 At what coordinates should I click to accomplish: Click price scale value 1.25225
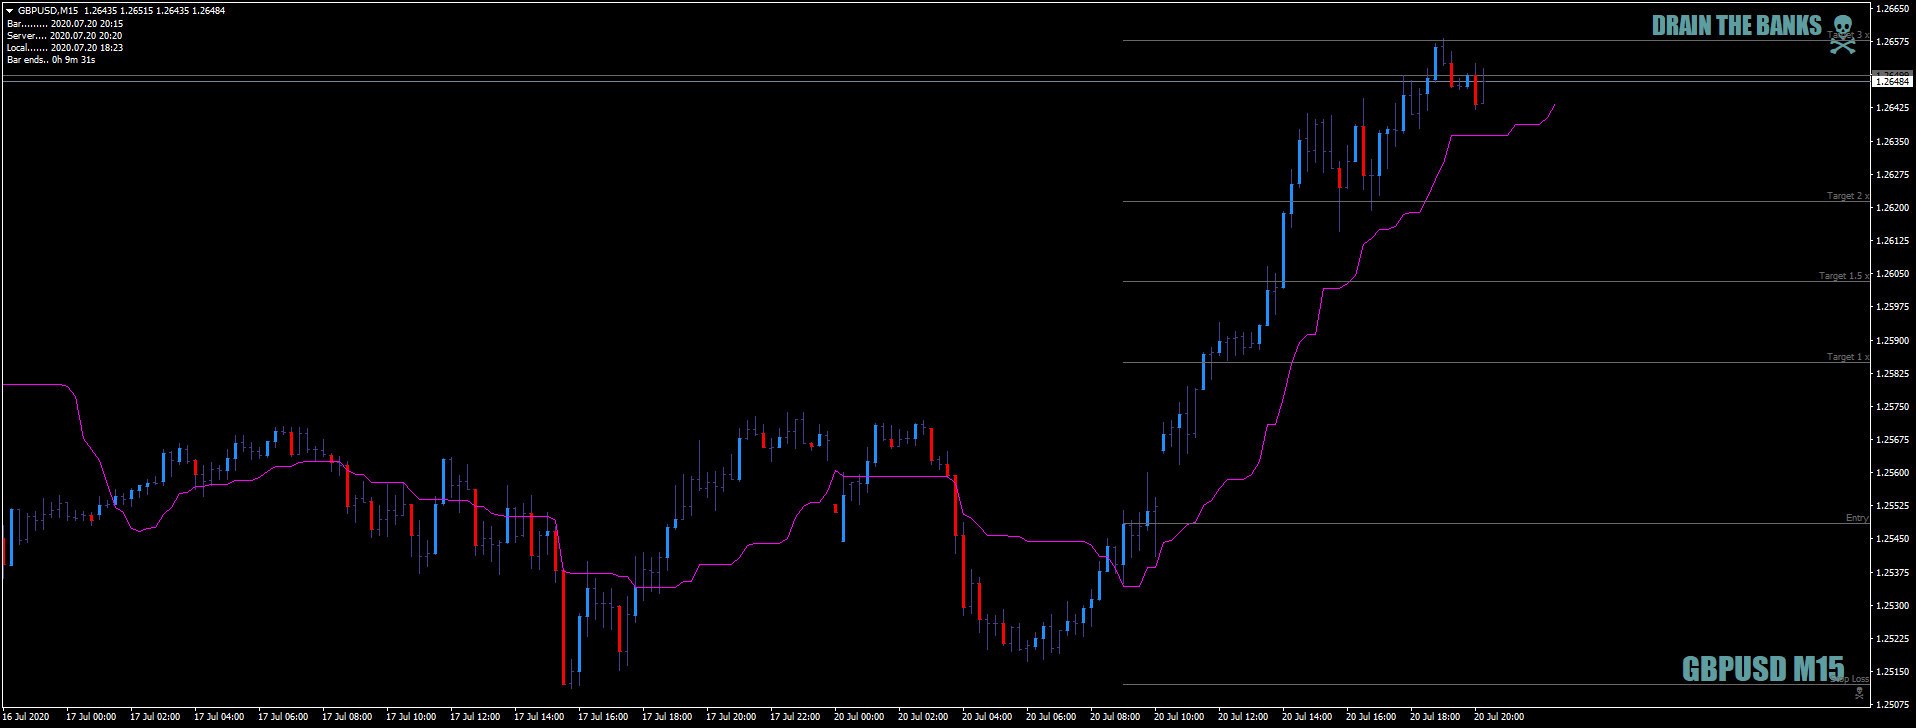point(1893,639)
